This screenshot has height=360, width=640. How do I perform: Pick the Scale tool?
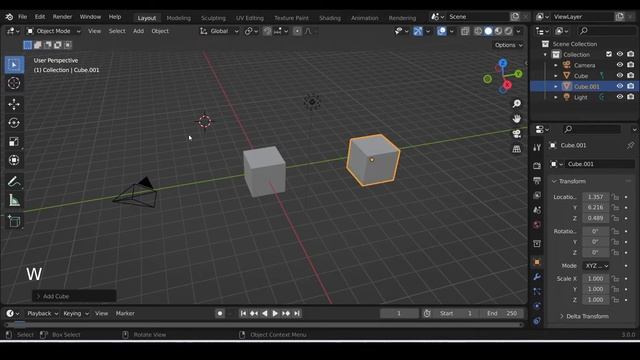[14, 142]
